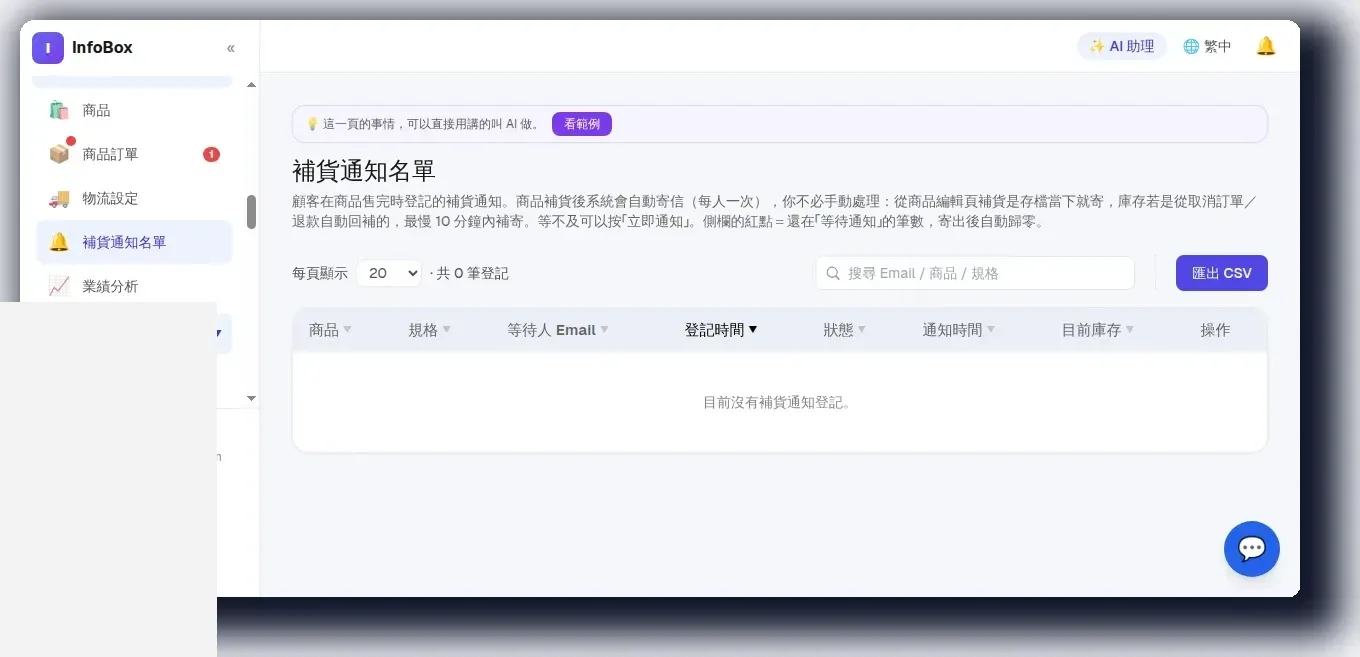Screen dimensions: 1360x657
Task: Sort table by 目前庫存 column
Action: point(1097,330)
